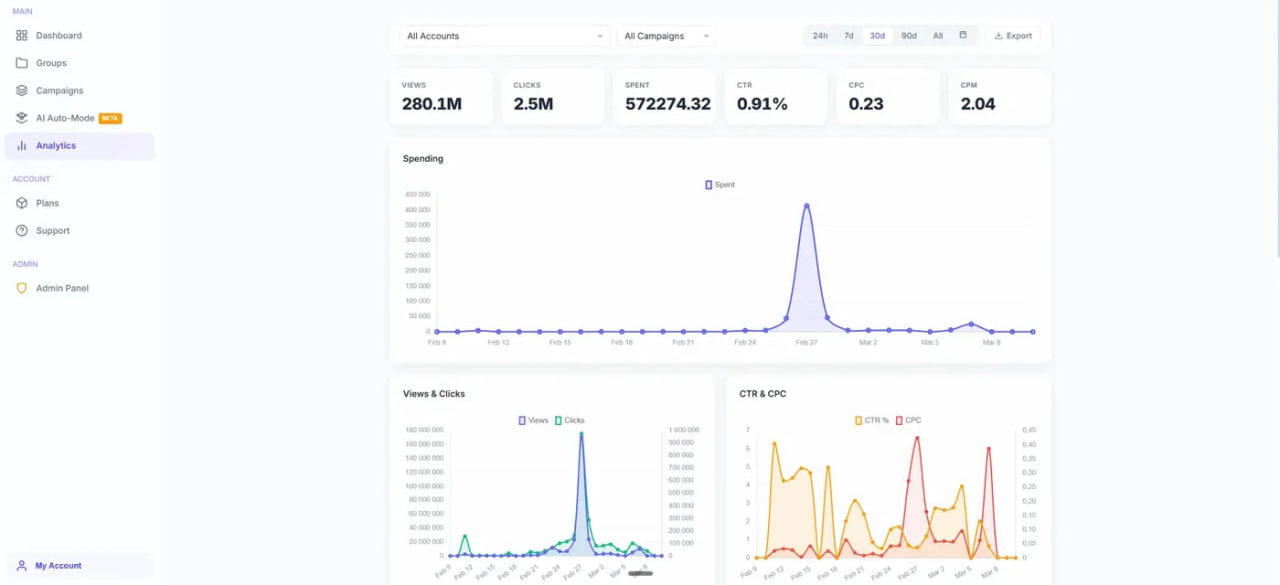Click the Analytics bar-chart icon
Screen dimensions: 1280x585
point(22,146)
